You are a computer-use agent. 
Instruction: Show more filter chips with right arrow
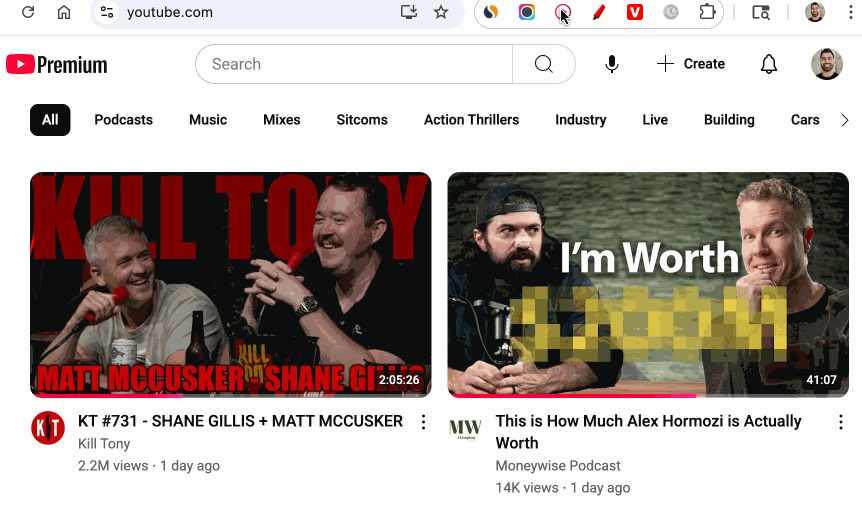pyautogui.click(x=844, y=120)
